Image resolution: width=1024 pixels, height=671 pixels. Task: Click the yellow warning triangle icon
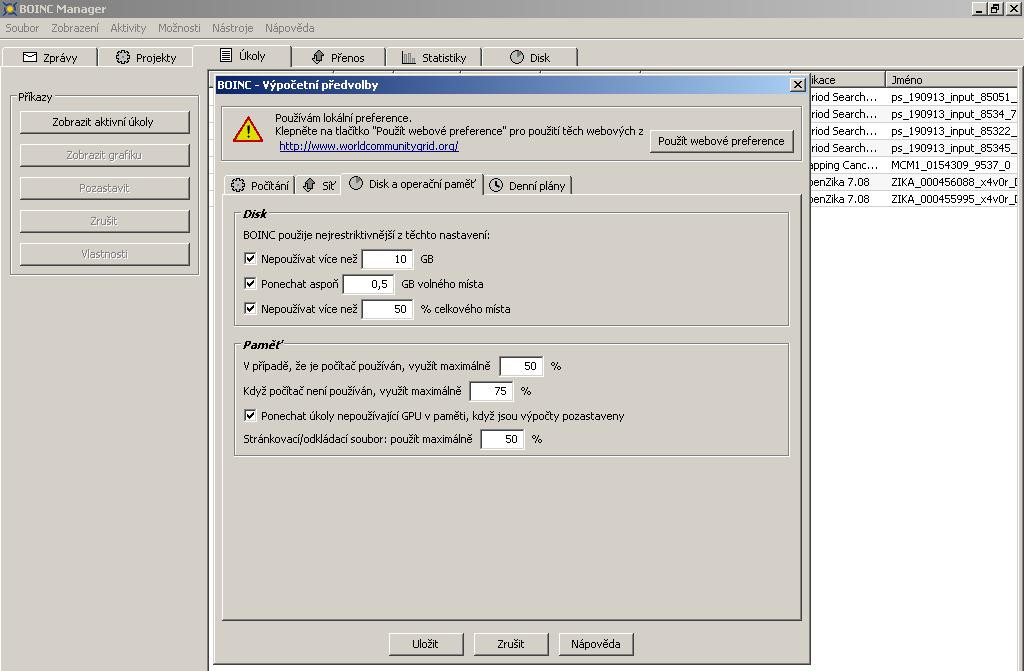tap(248, 129)
